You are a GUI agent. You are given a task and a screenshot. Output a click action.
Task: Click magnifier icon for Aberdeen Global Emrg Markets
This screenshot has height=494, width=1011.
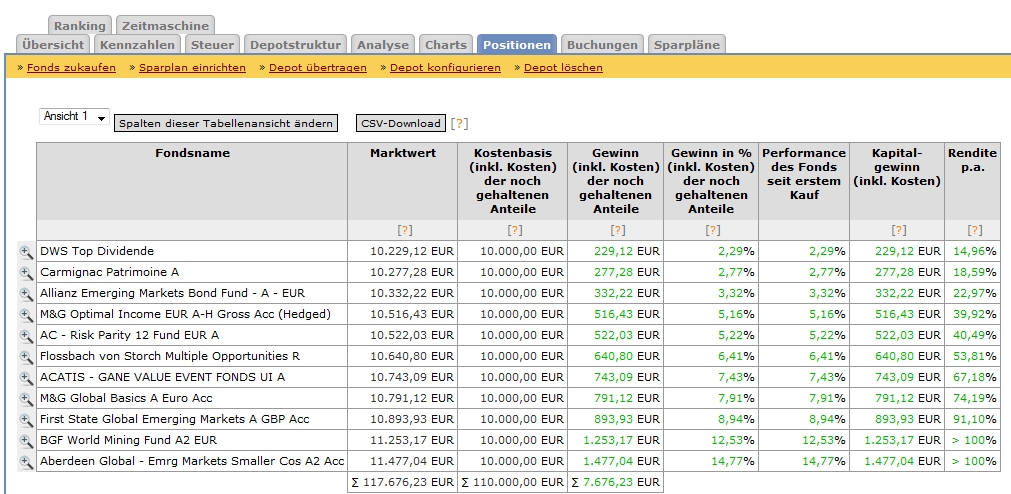pyautogui.click(x=26, y=462)
